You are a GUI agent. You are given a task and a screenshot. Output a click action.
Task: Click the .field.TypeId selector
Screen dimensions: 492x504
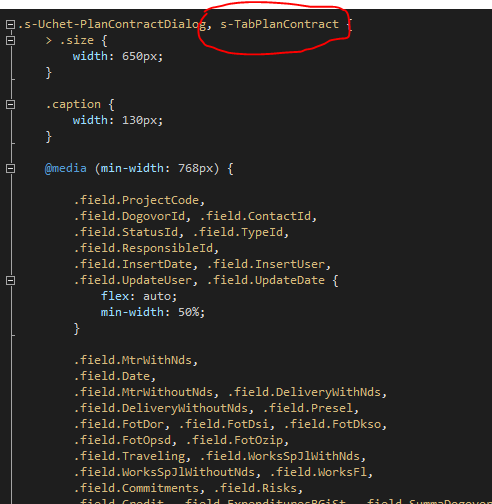point(238,232)
